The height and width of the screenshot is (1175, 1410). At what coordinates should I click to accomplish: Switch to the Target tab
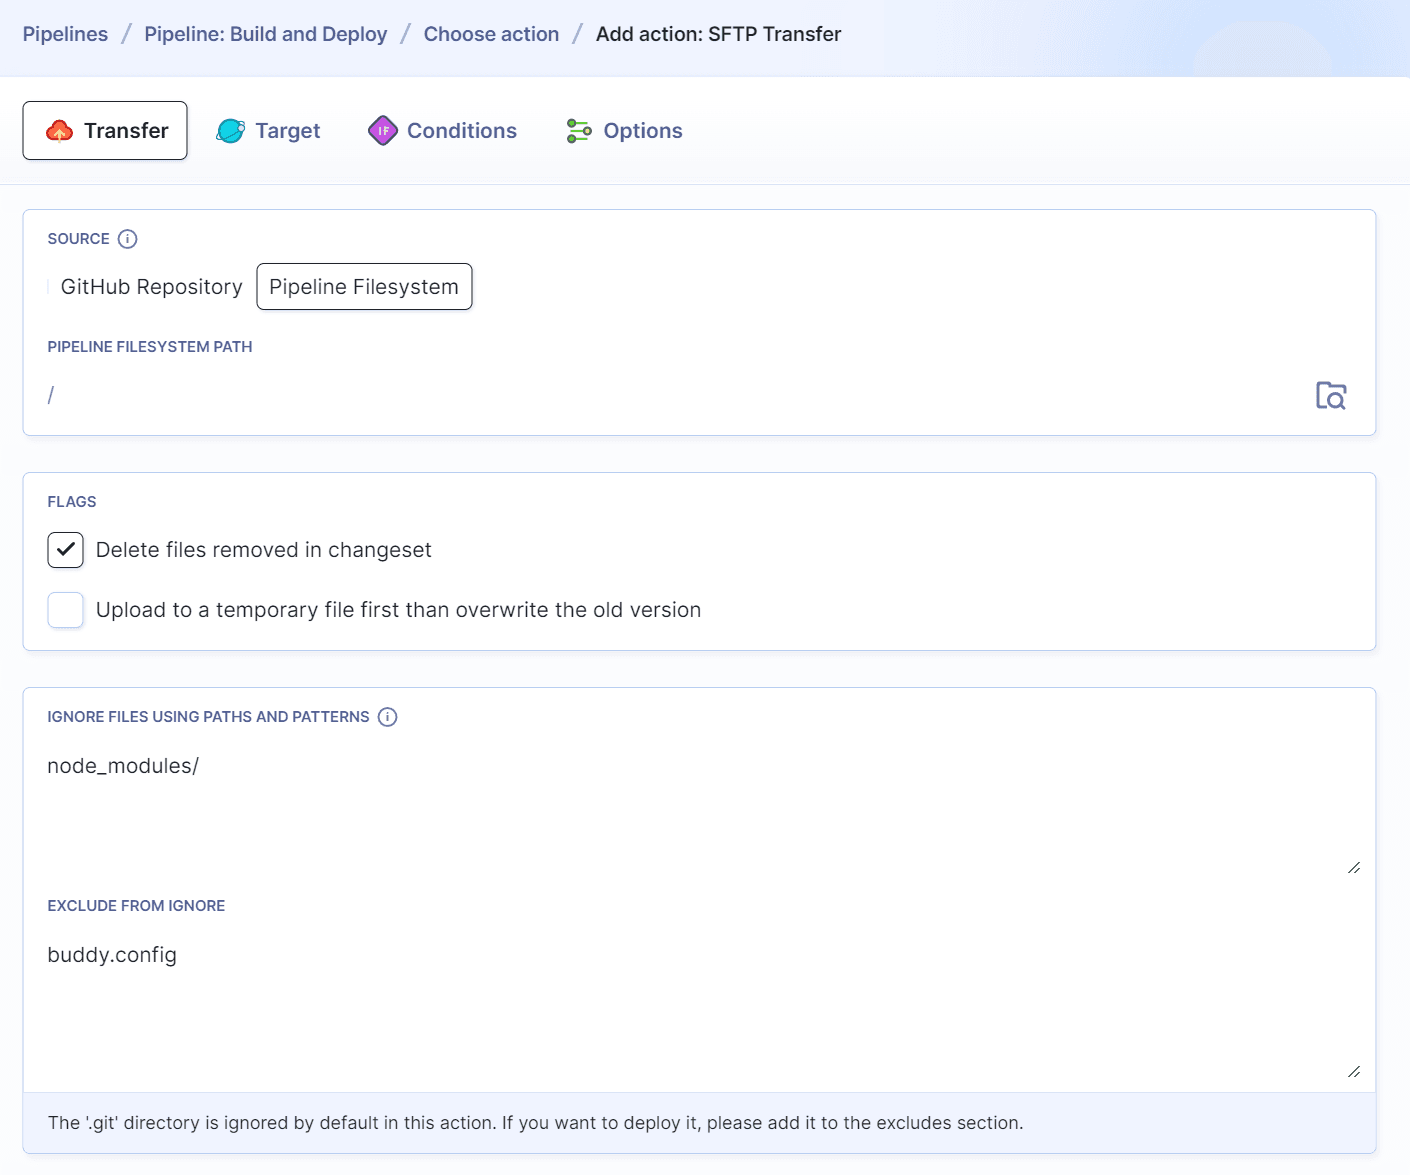point(287,131)
